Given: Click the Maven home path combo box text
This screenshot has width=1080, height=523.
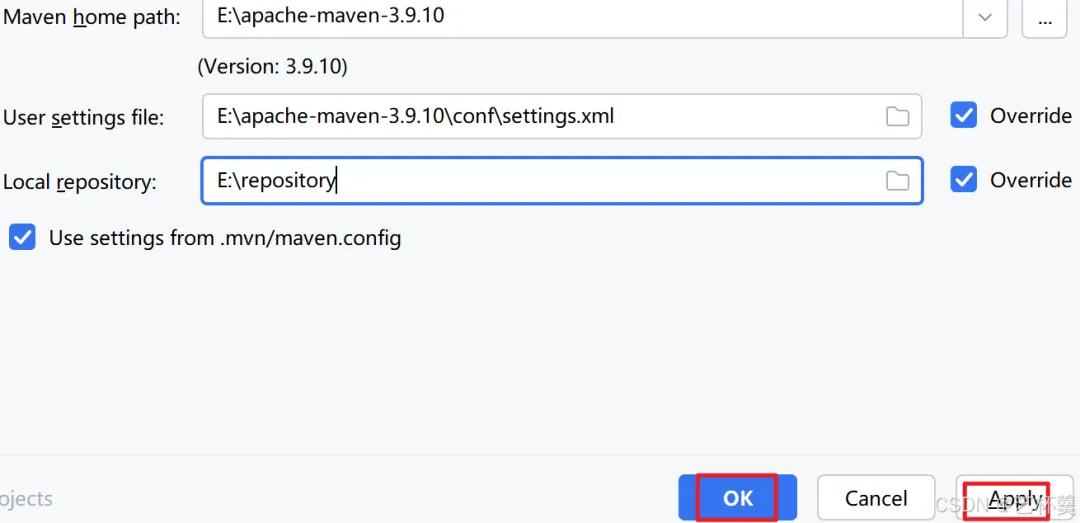Looking at the screenshot, I should point(580,17).
